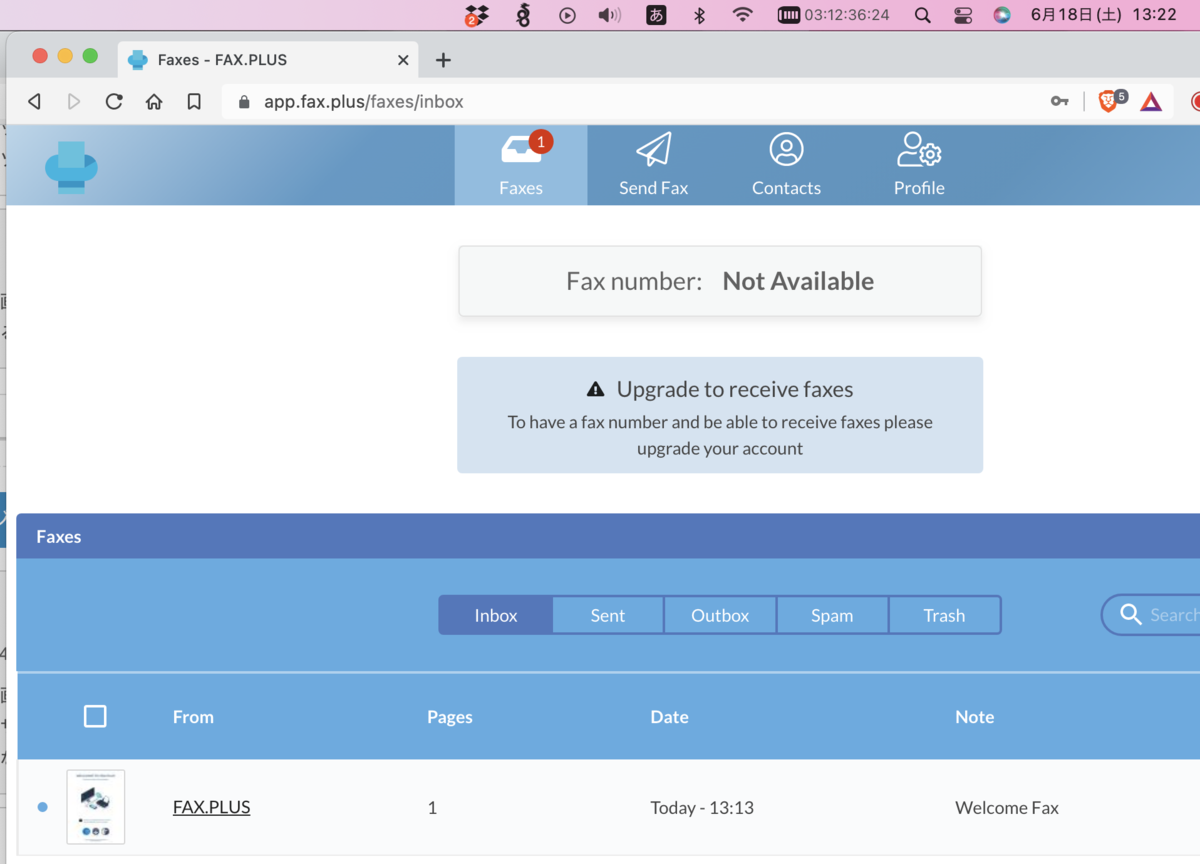
Task: Open the play-button menu bar icon
Action: click(567, 15)
